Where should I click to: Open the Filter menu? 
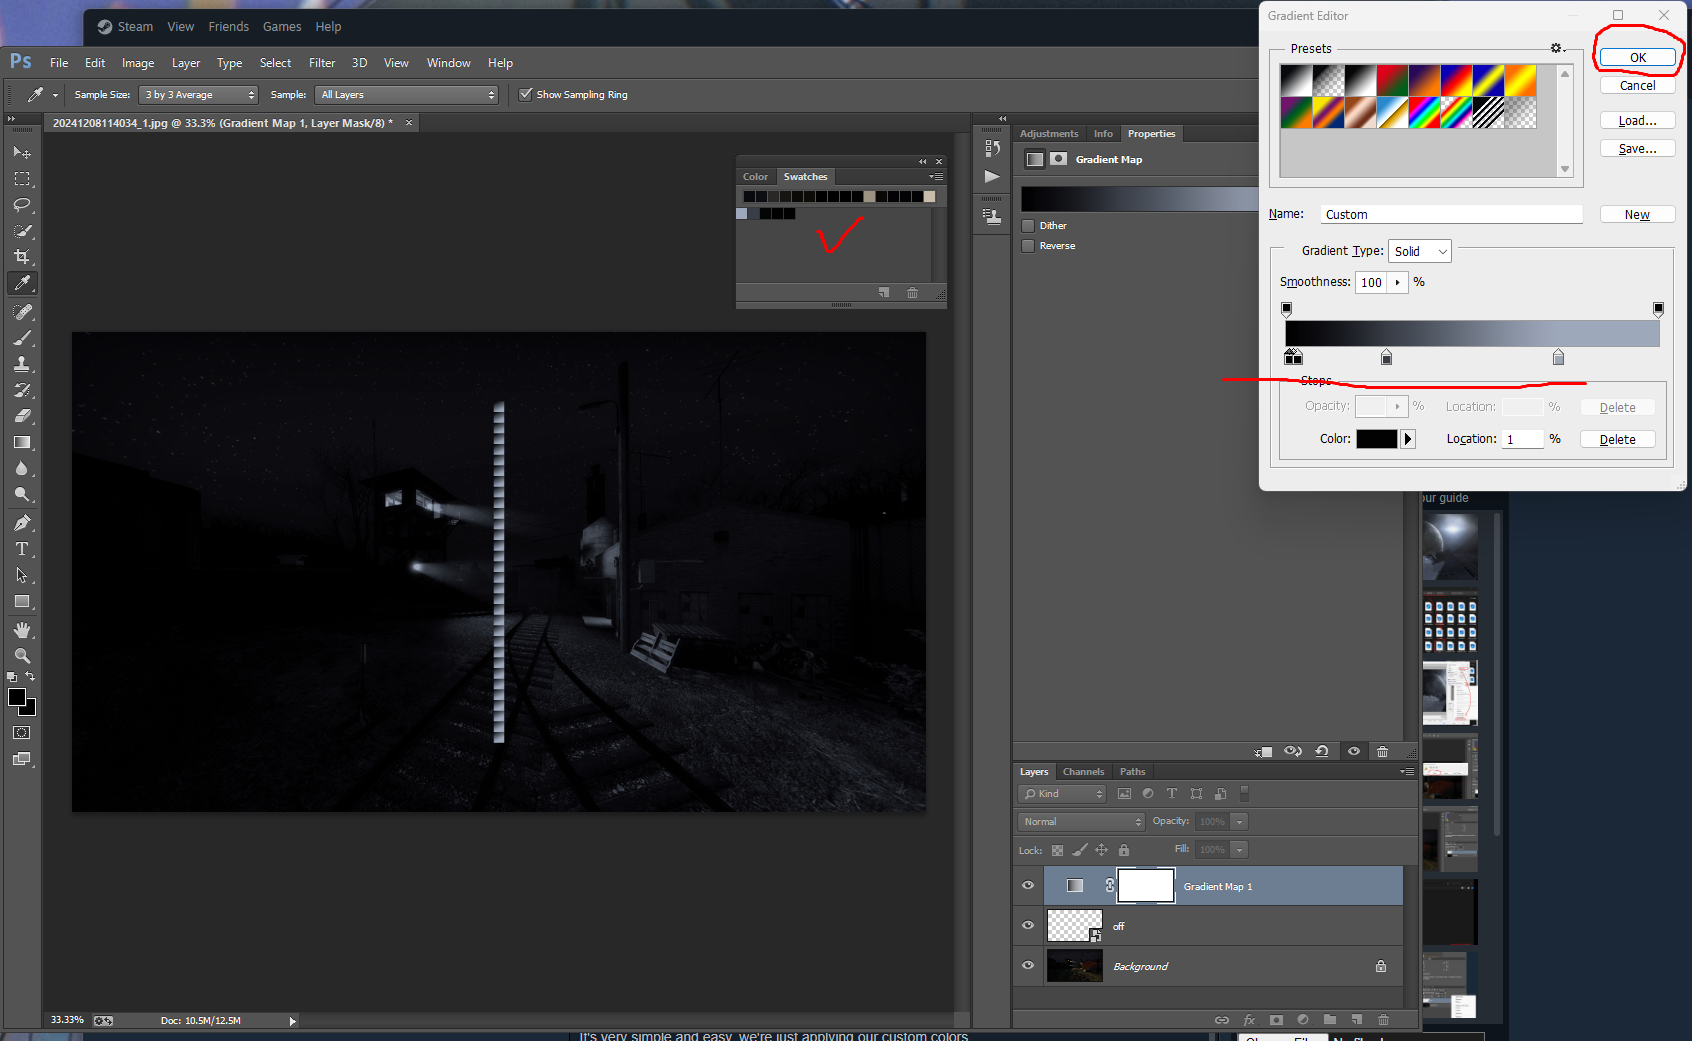pyautogui.click(x=321, y=63)
